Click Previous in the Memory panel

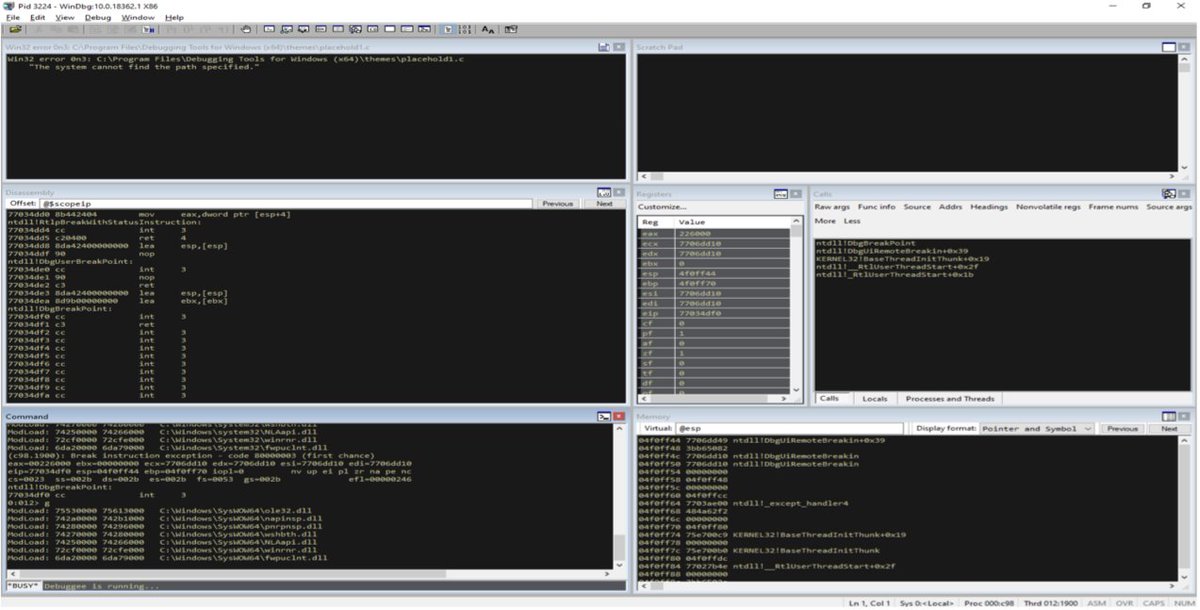point(1123,428)
